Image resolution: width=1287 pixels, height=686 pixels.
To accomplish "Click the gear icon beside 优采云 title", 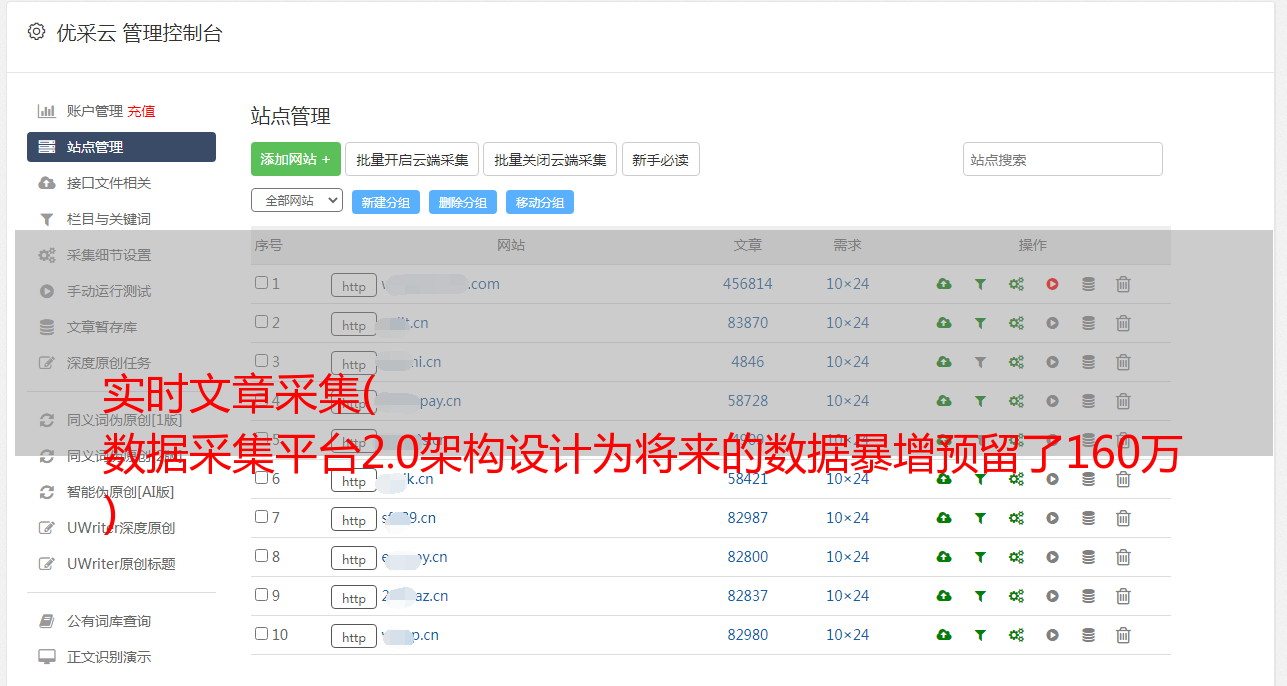I will pyautogui.click(x=37, y=32).
